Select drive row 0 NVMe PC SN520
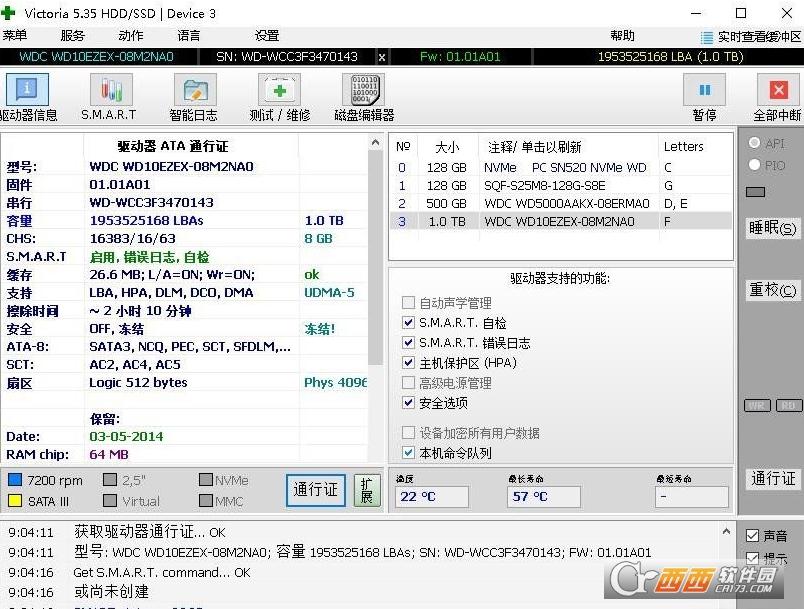This screenshot has height=609, width=804. point(561,168)
